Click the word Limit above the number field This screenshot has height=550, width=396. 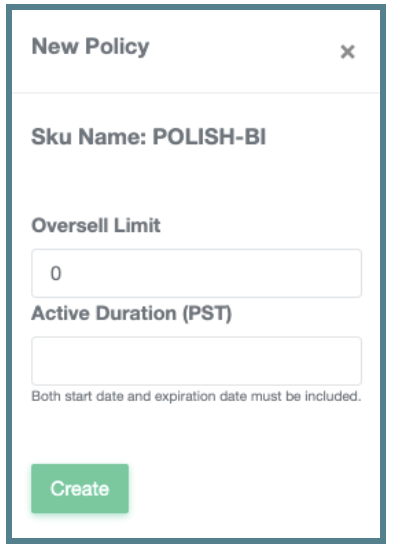(137, 225)
